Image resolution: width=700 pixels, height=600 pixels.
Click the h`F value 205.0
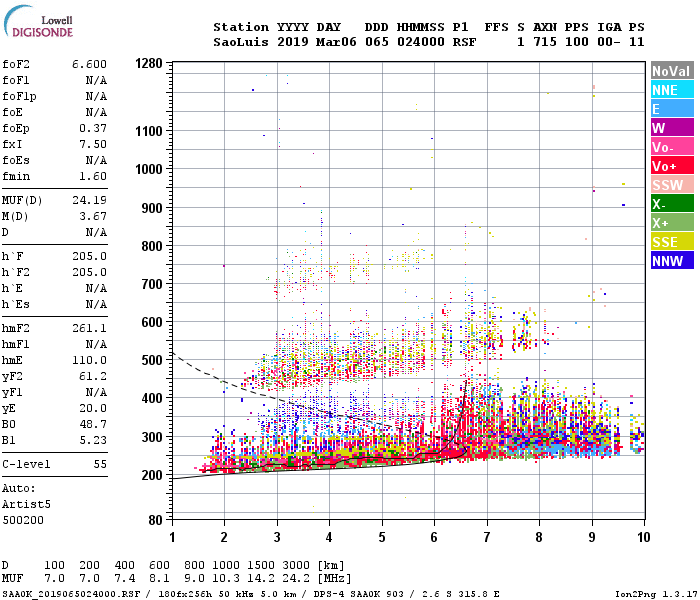coord(89,256)
